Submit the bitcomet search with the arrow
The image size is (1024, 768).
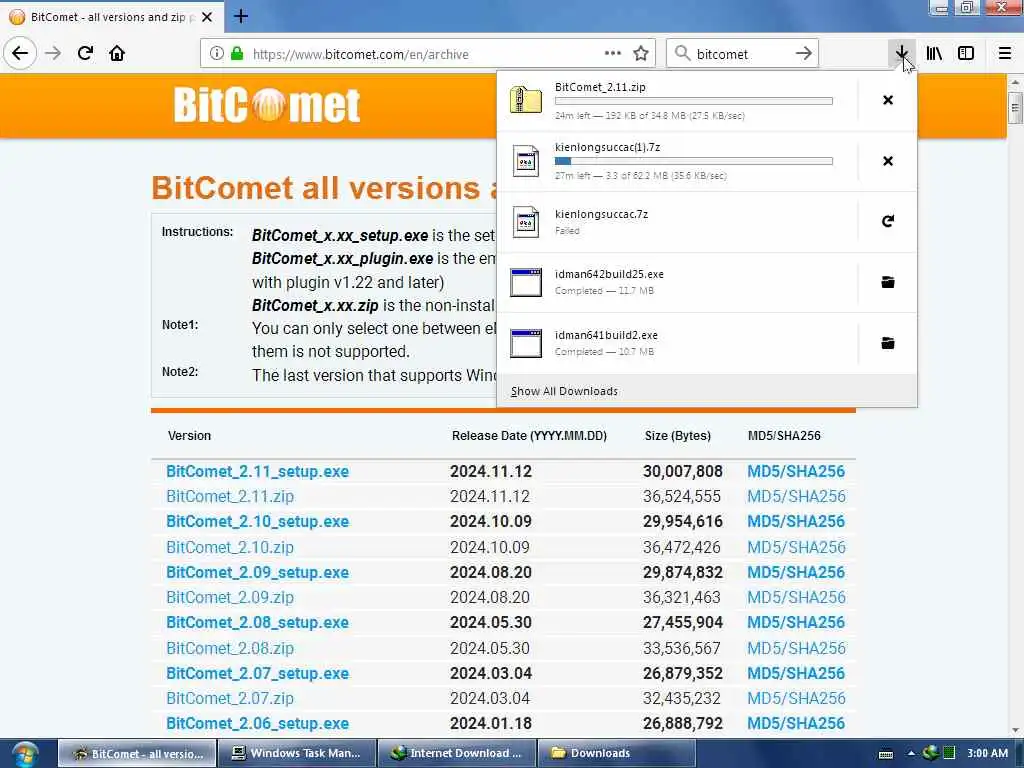[x=804, y=54]
